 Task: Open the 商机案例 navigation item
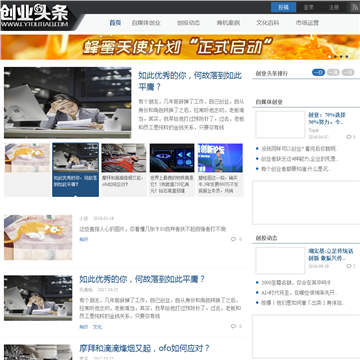click(228, 23)
